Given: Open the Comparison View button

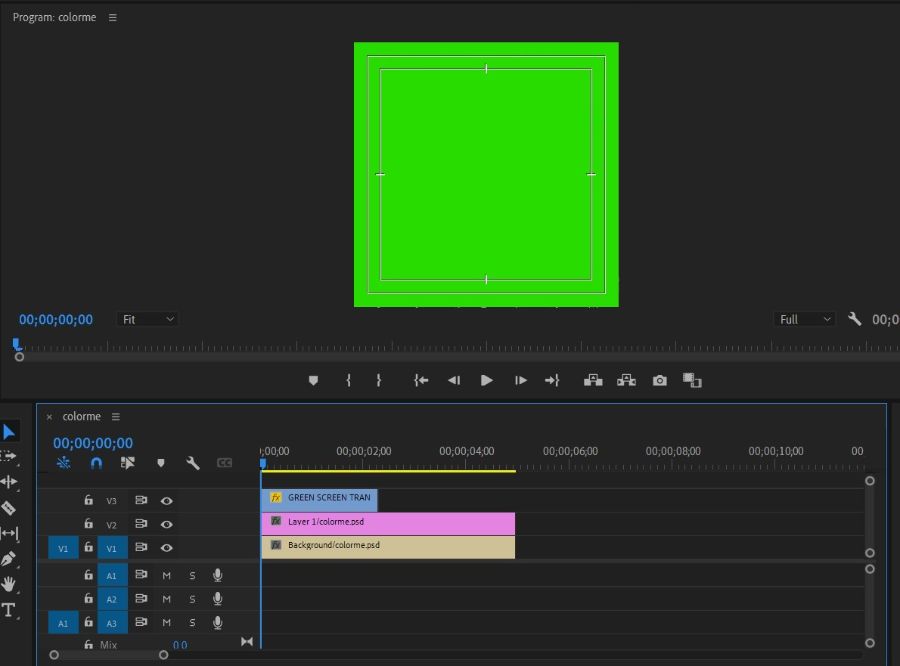Looking at the screenshot, I should (692, 380).
